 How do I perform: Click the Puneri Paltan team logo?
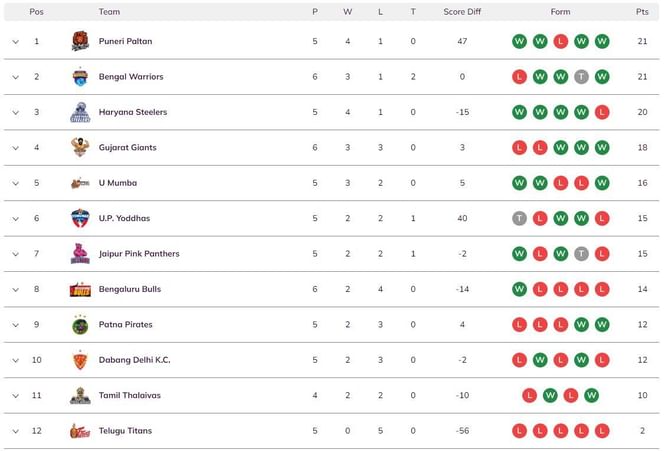pos(80,41)
